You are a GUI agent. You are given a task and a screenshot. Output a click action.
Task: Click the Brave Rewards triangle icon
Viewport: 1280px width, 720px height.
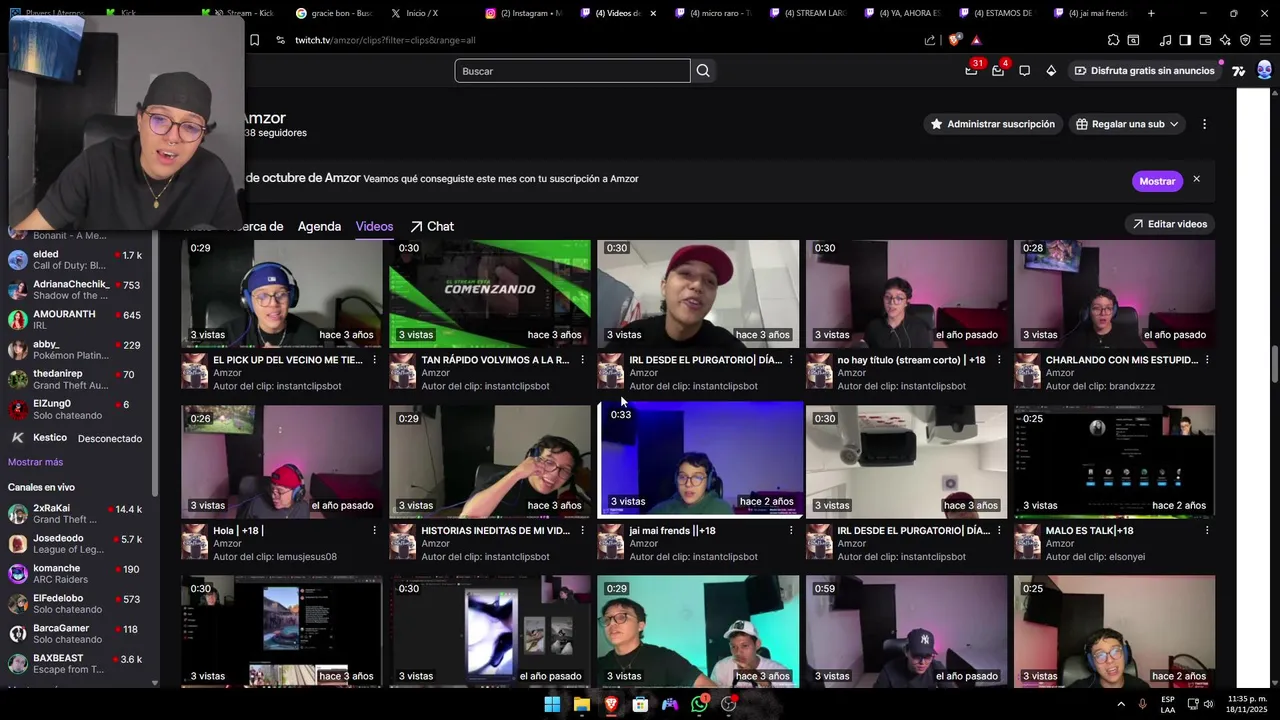(976, 40)
